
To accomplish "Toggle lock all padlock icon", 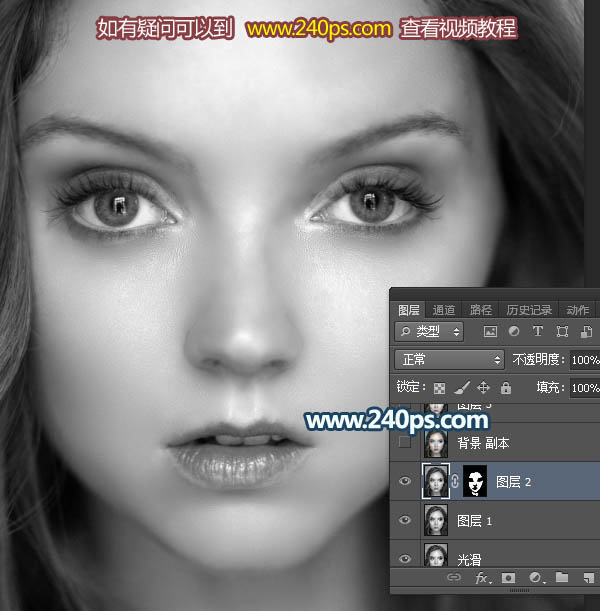I will point(506,388).
